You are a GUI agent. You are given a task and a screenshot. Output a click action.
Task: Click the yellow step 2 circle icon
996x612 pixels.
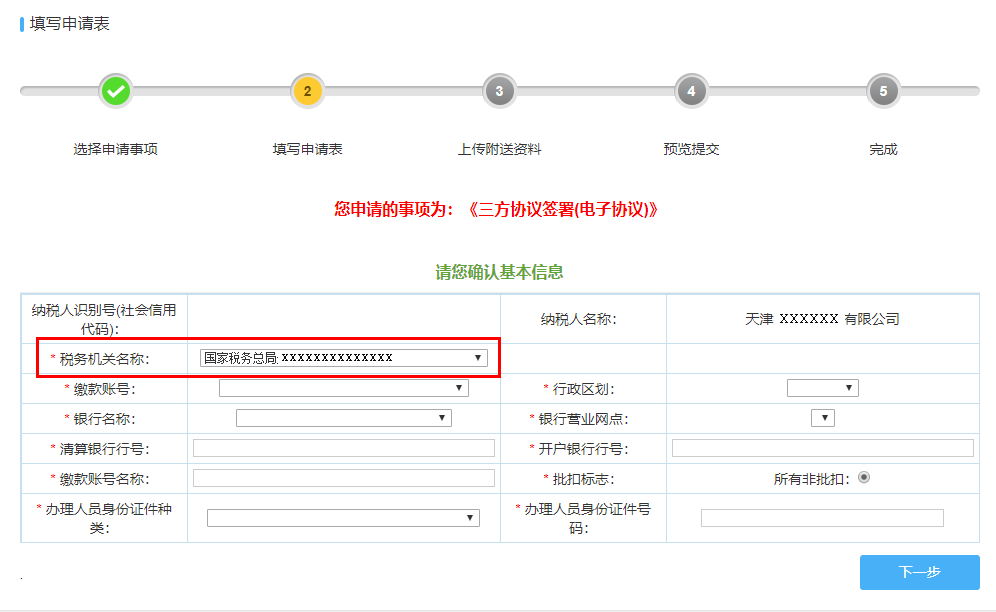tap(308, 91)
